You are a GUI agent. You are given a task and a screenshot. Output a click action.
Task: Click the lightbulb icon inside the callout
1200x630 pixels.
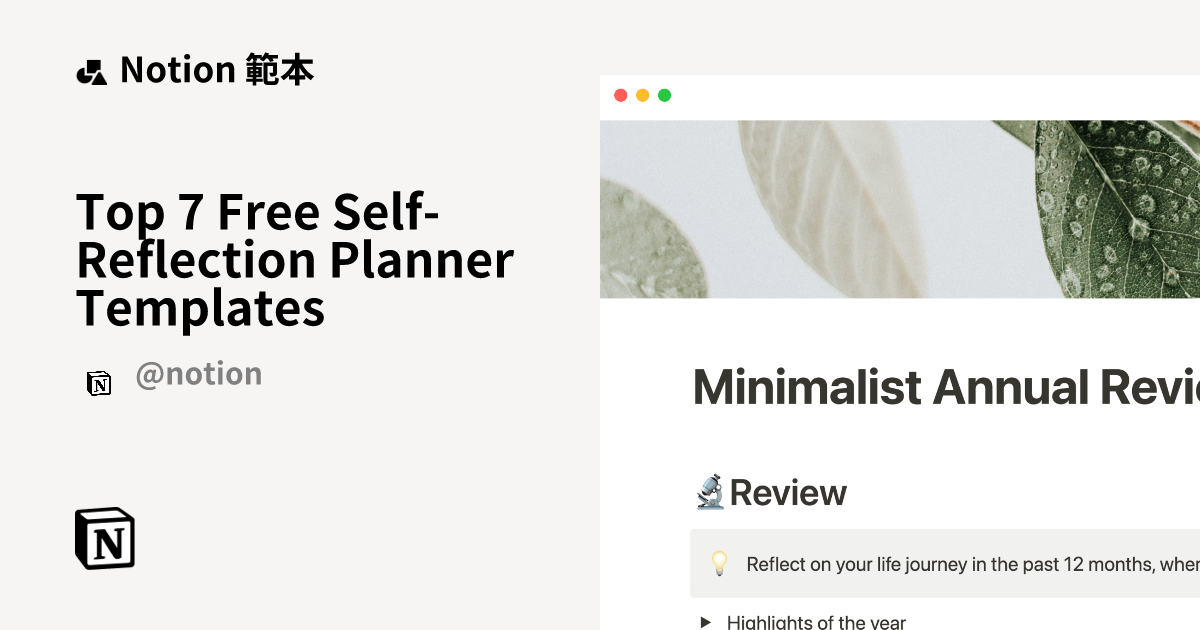[719, 564]
